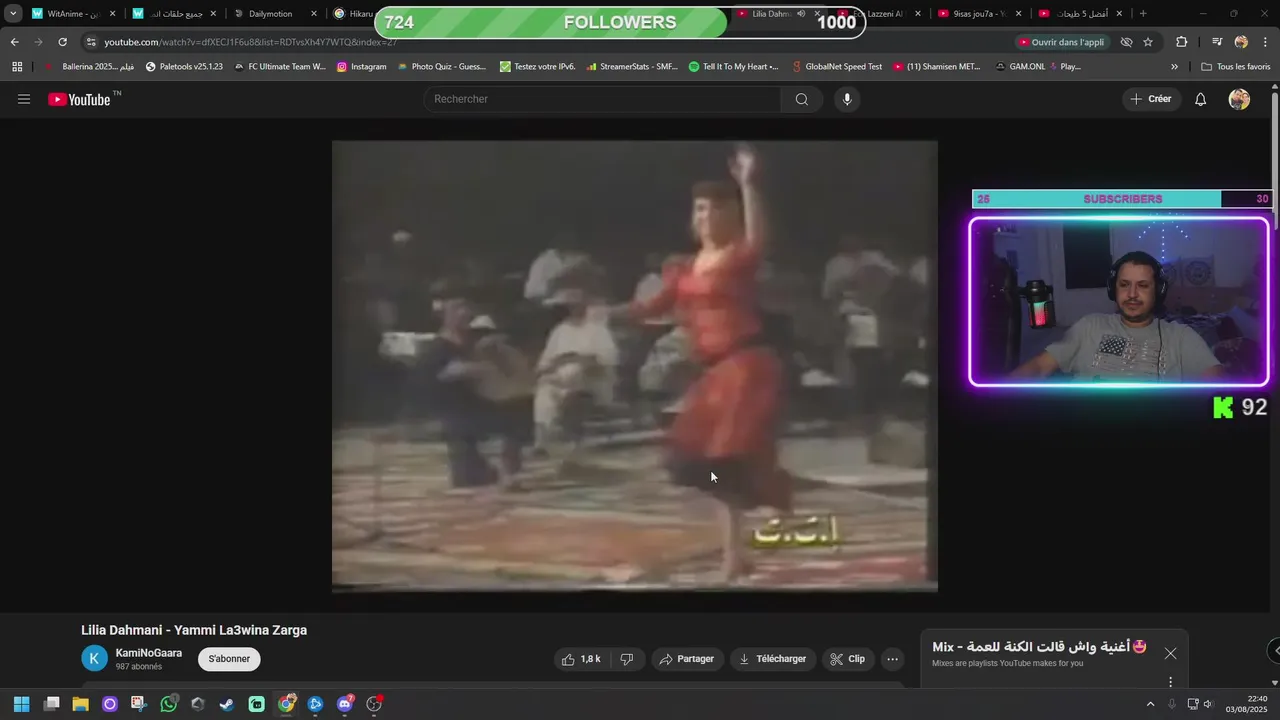Open the YouTube hamburger guide menu
This screenshot has width=1280, height=720.
coord(24,99)
